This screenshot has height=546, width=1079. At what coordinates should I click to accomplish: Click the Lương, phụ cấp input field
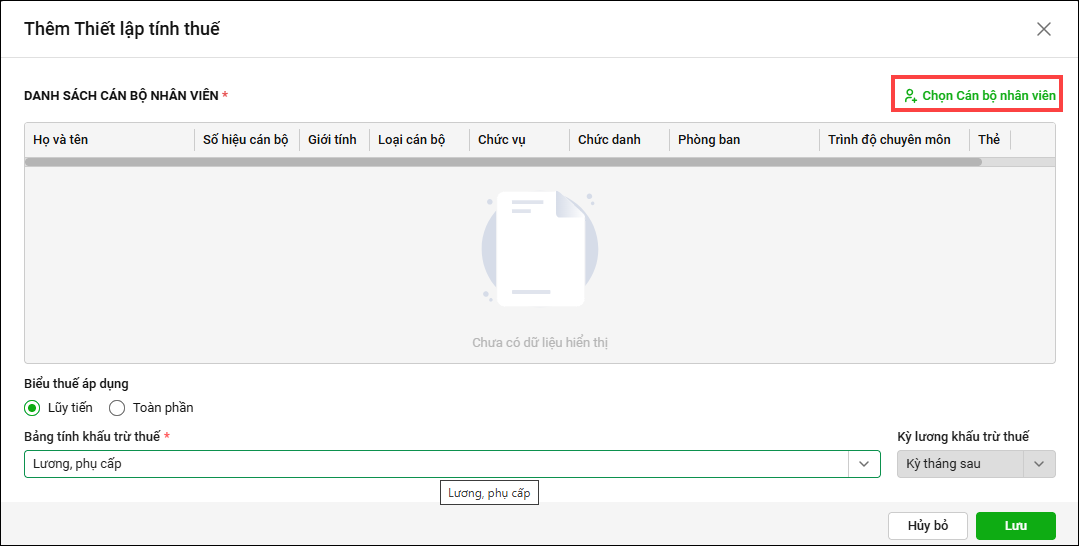tap(435, 464)
